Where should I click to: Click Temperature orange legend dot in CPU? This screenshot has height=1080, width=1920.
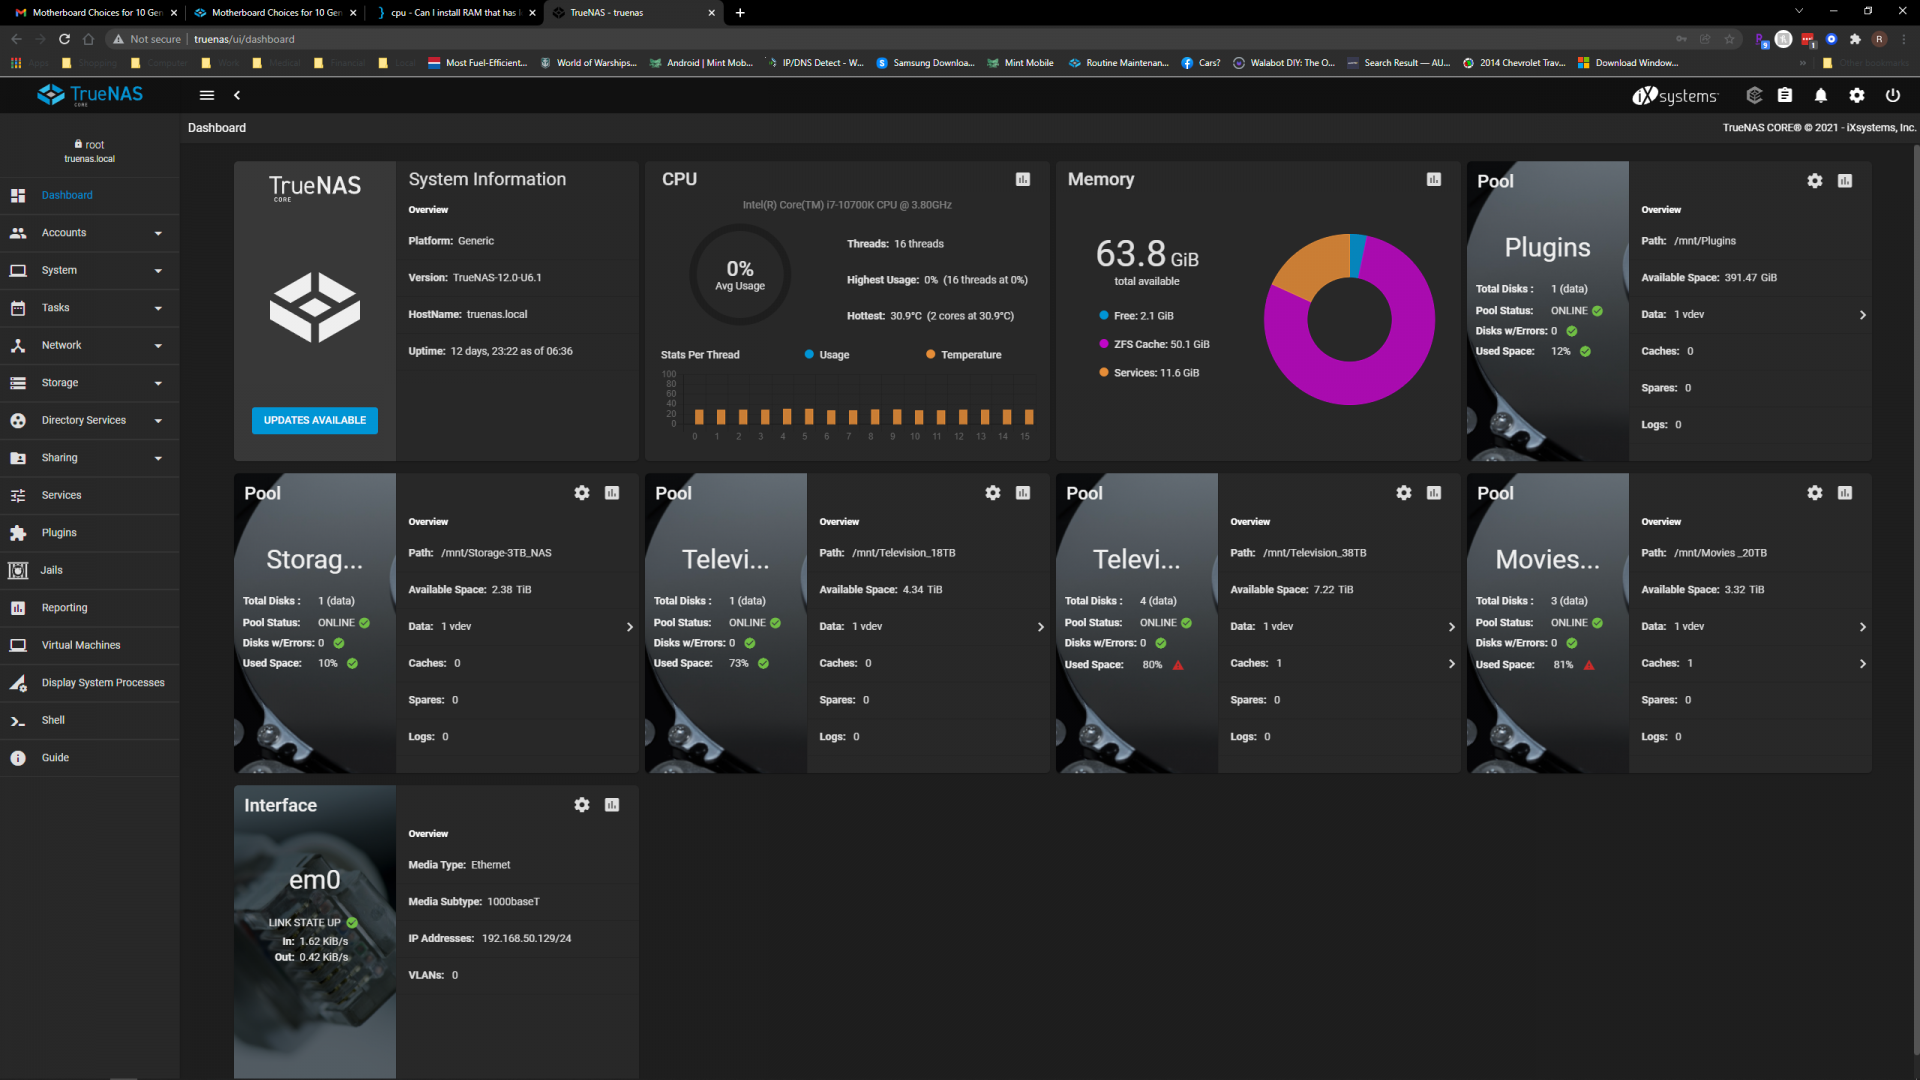931,355
